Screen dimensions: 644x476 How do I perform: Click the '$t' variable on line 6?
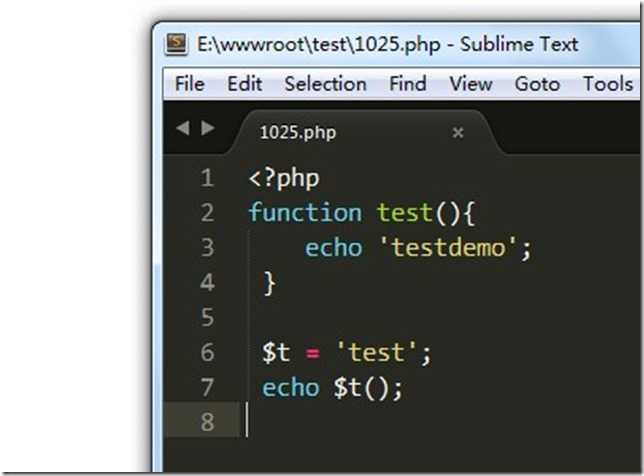click(276, 352)
